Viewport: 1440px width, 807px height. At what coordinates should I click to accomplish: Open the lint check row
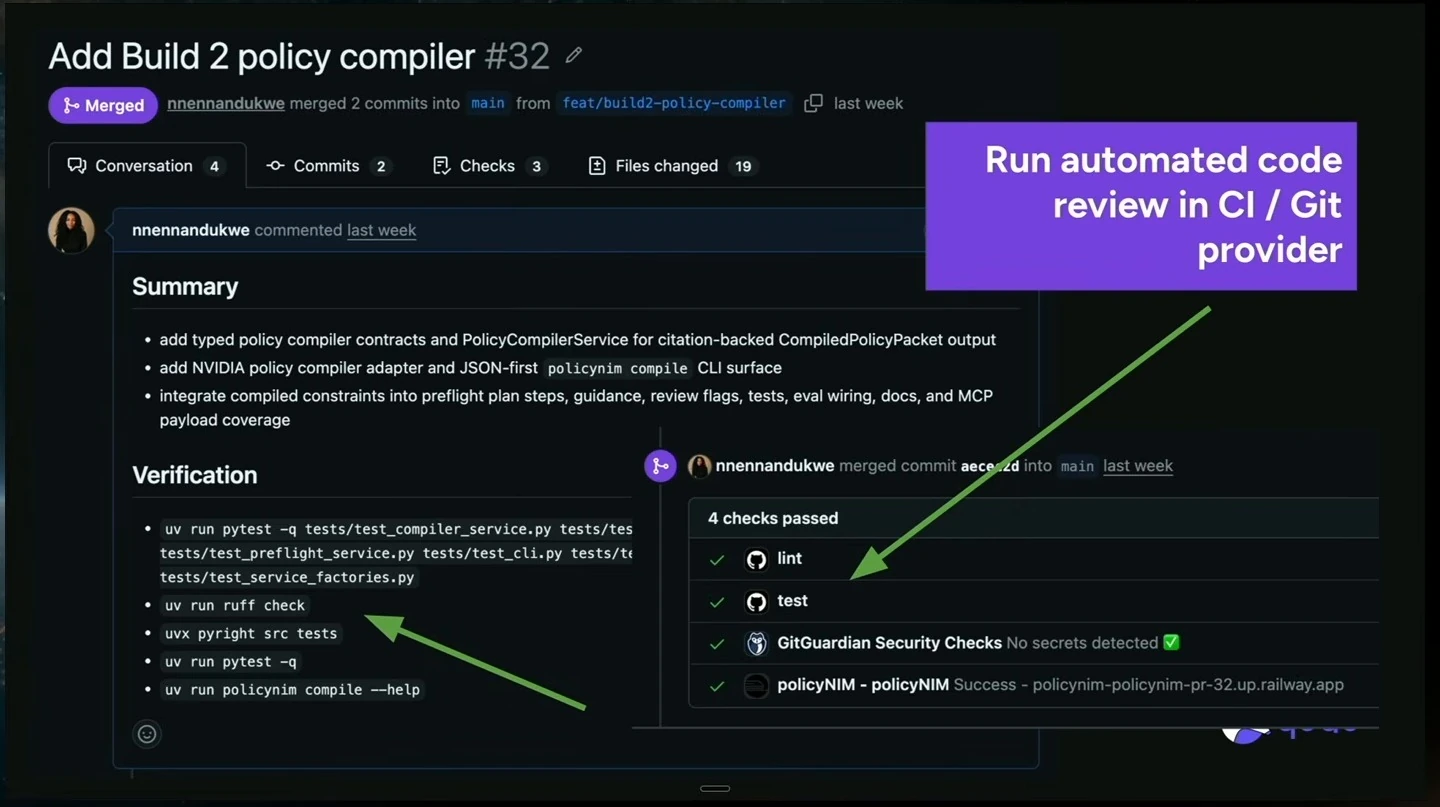tap(1034, 559)
